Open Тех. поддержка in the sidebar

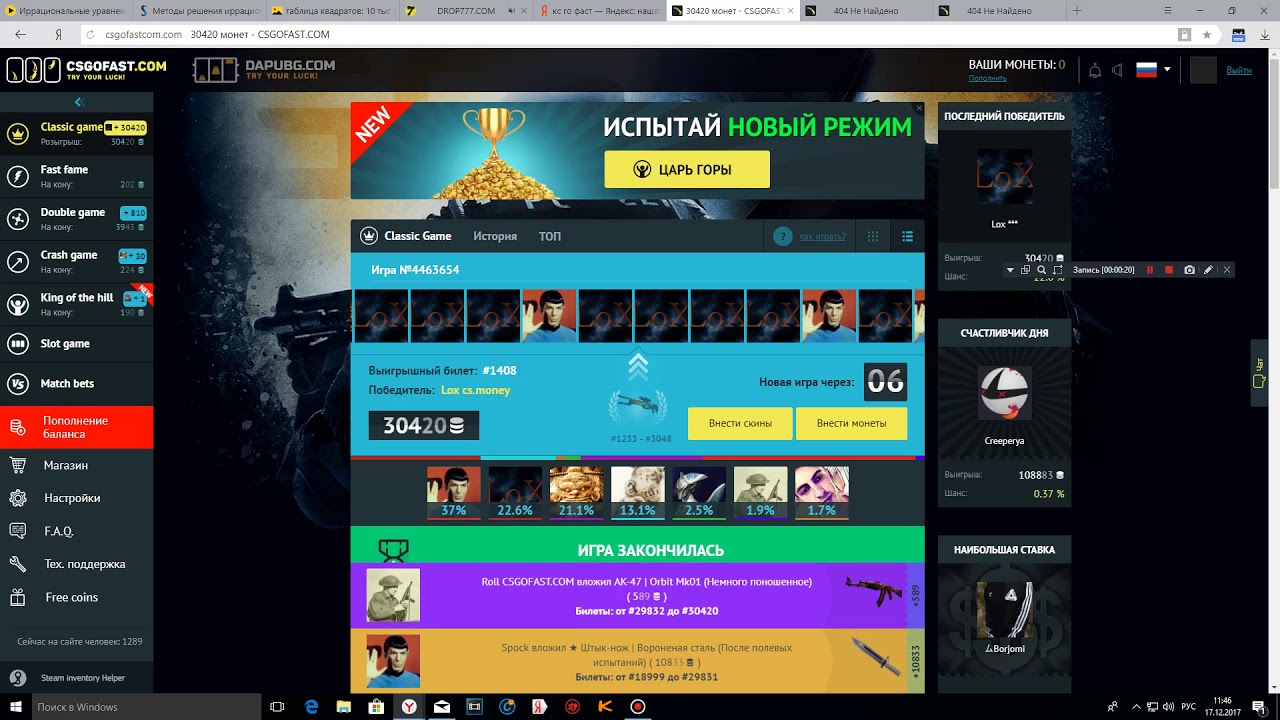tap(77, 564)
